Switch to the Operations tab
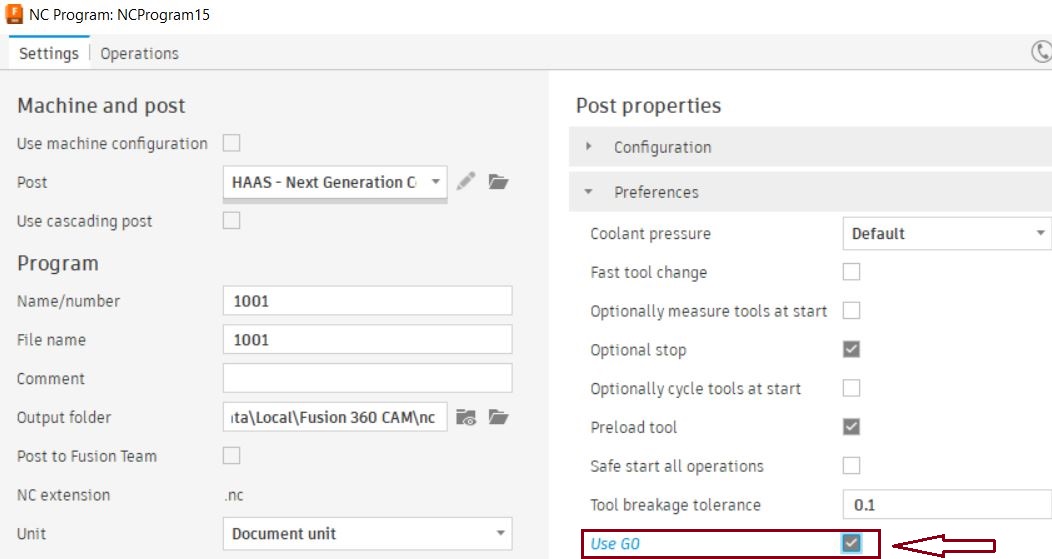The image size is (1052, 559). pyautogui.click(x=139, y=54)
